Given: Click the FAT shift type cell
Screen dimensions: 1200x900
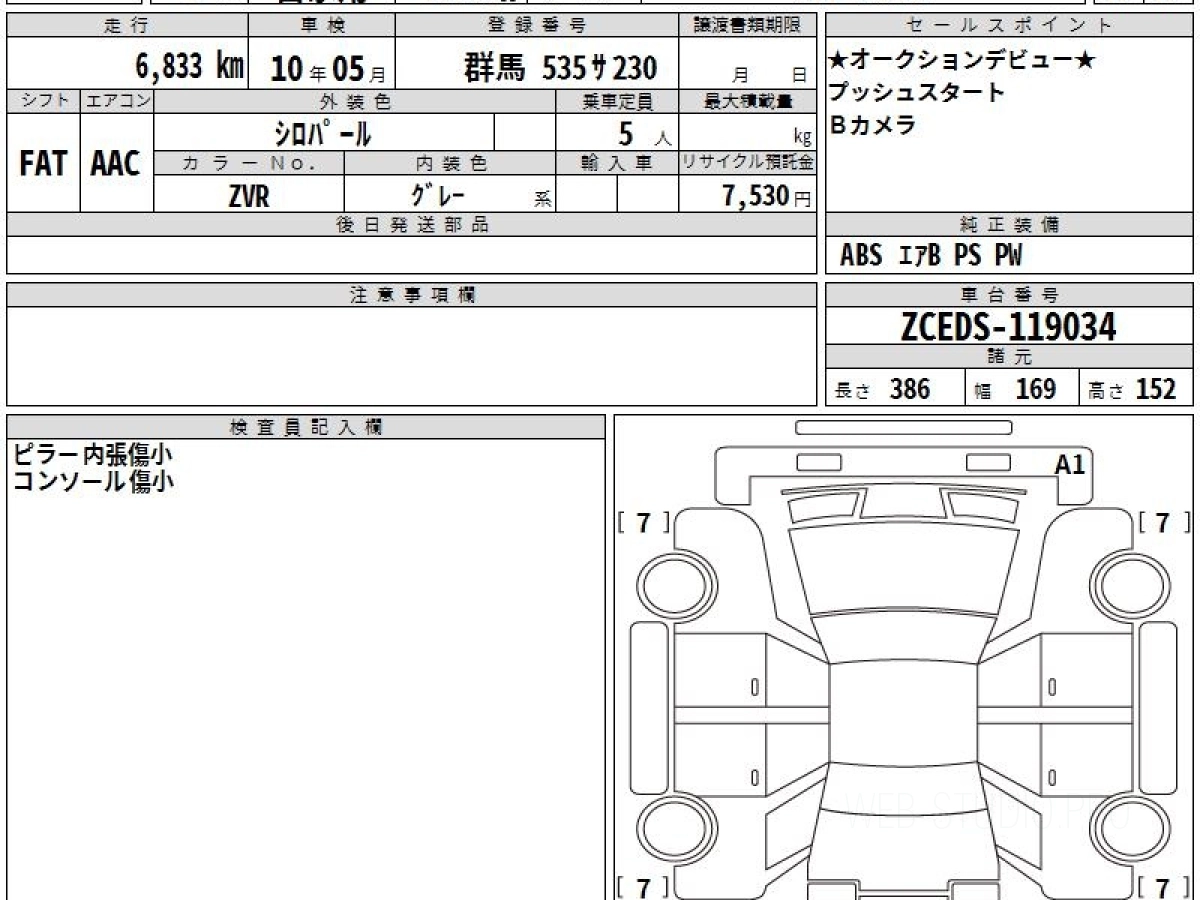Looking at the screenshot, I should [x=43, y=164].
